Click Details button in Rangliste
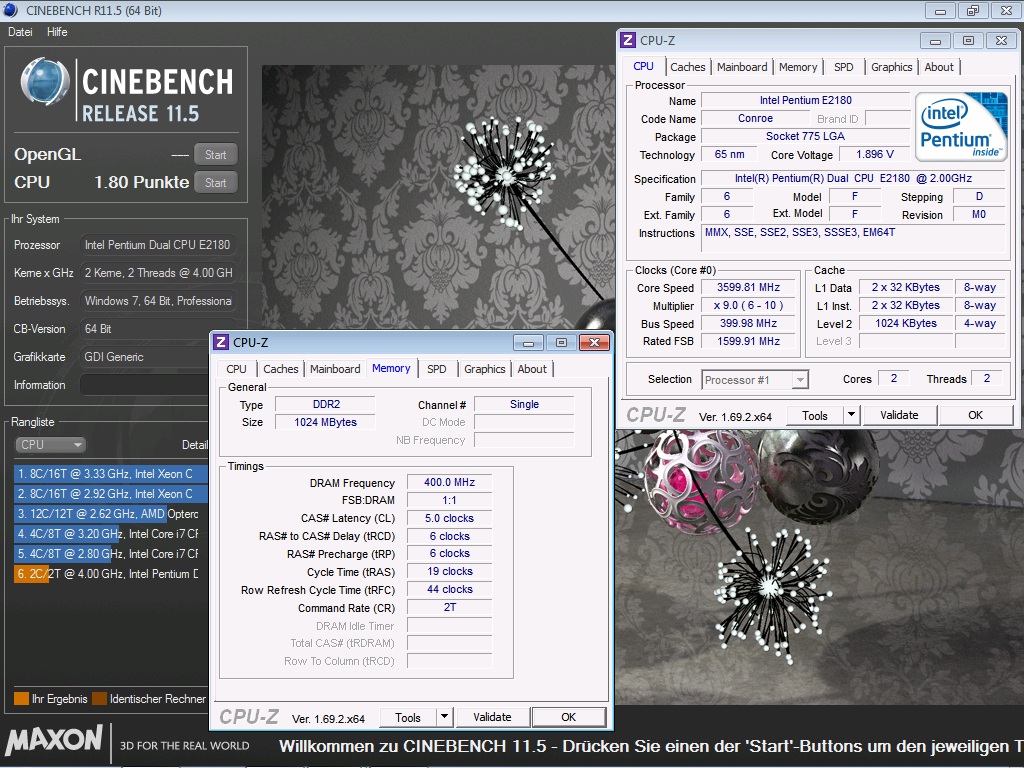The height and width of the screenshot is (768, 1024). coord(195,445)
